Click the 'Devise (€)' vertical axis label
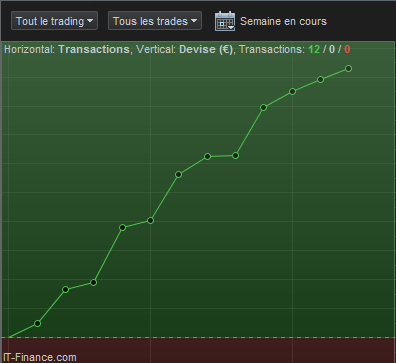 click(x=206, y=49)
